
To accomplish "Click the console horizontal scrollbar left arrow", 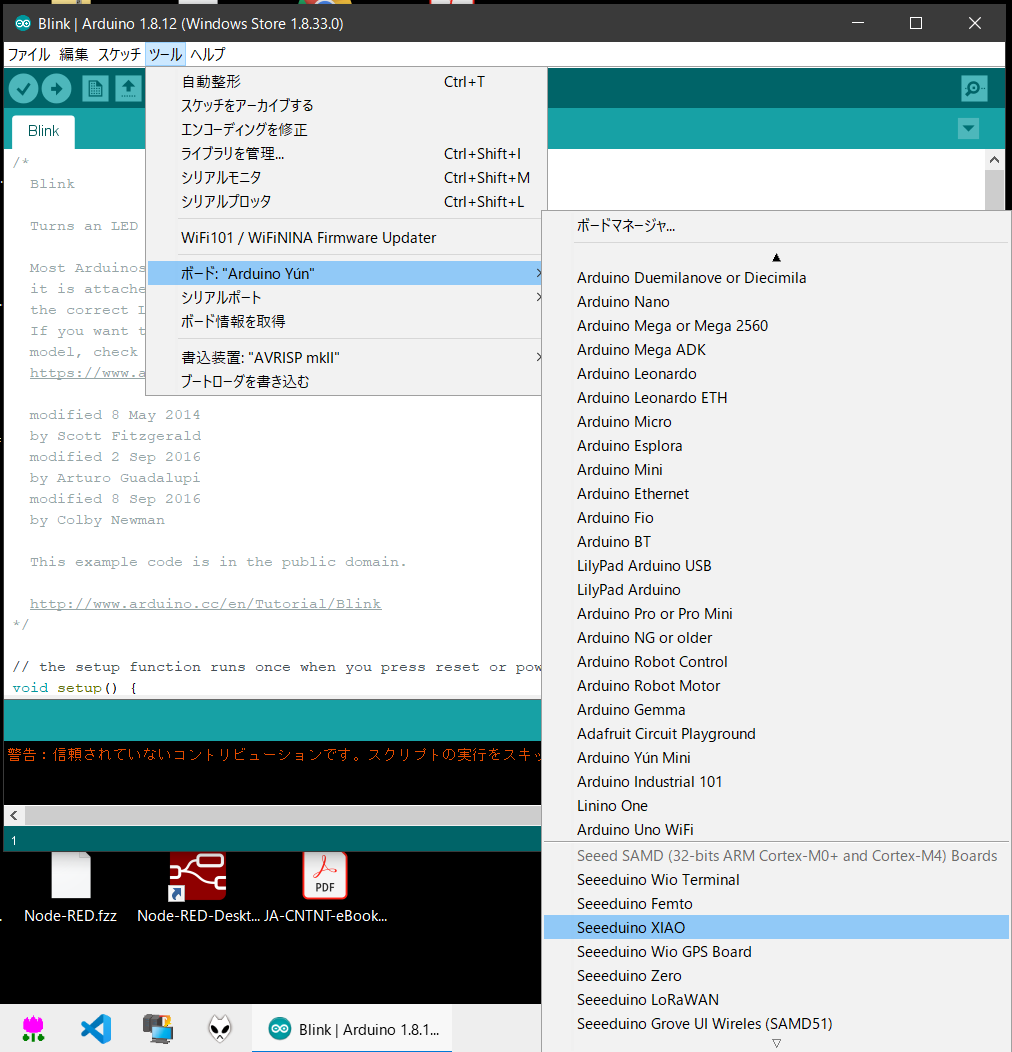I will [x=14, y=816].
